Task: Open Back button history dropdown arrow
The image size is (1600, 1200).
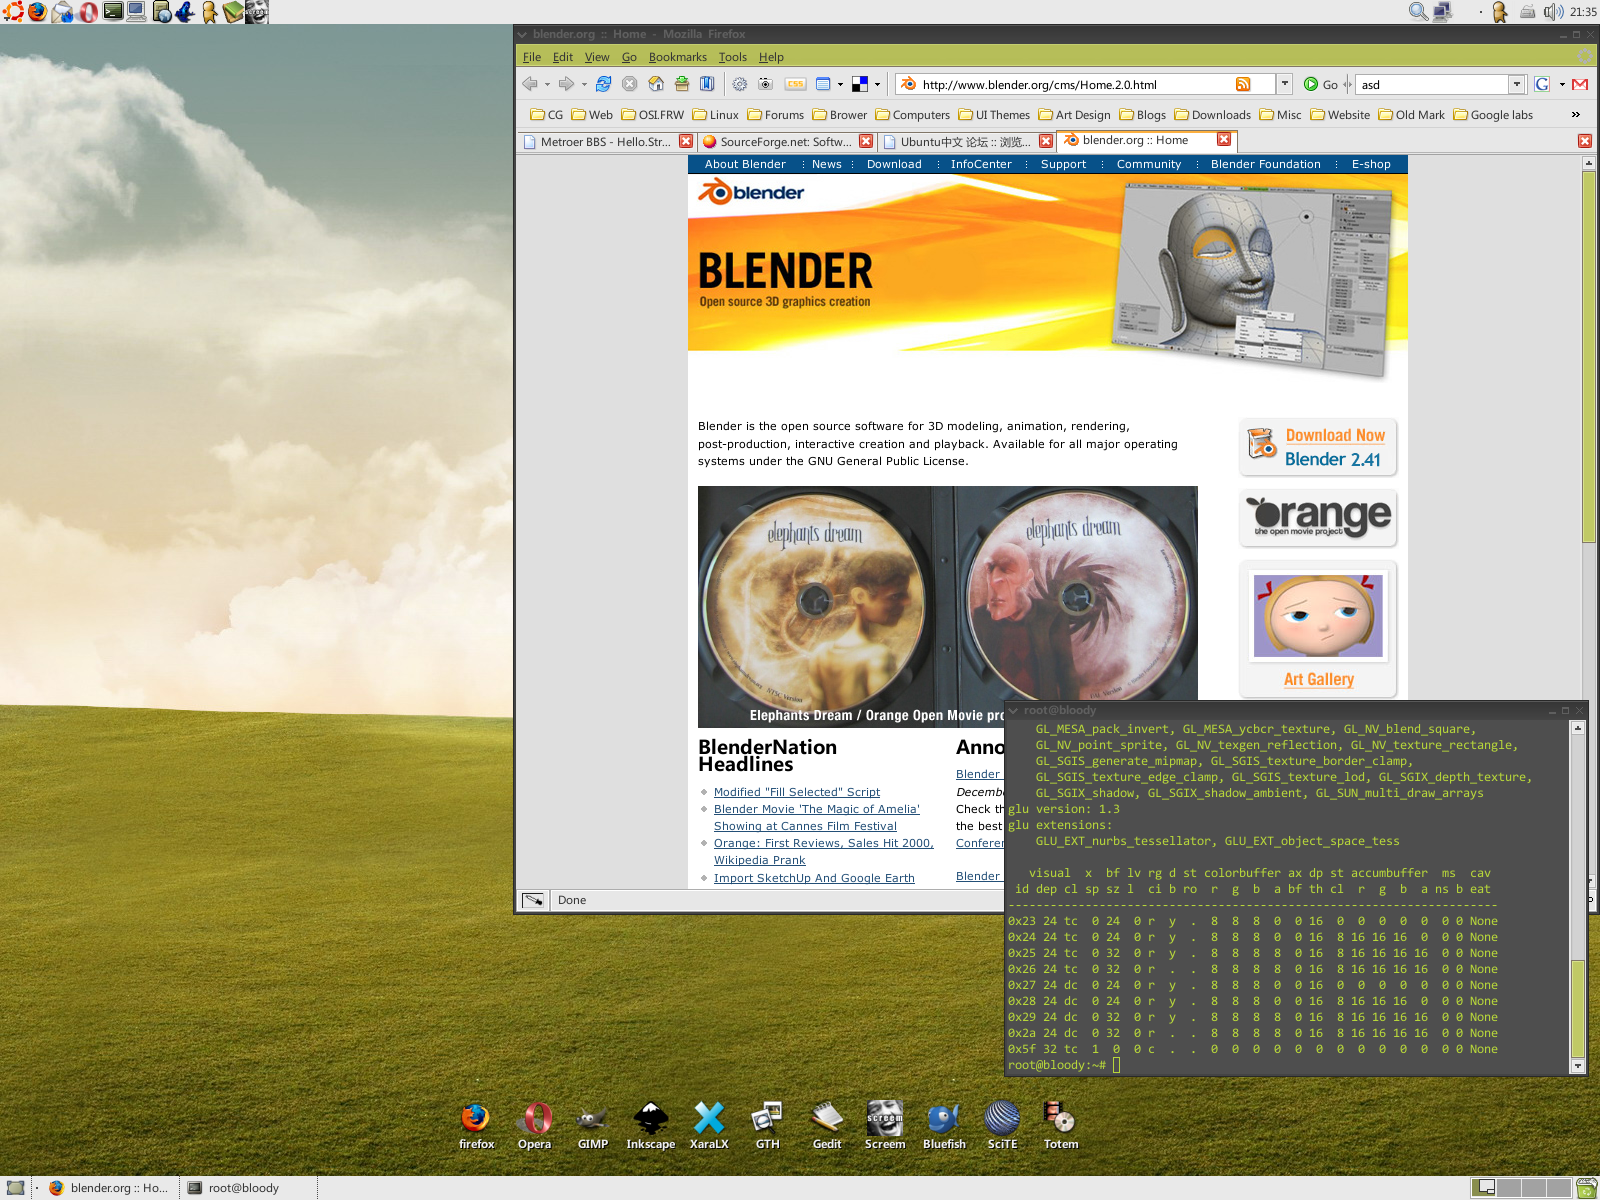Action: pos(547,85)
